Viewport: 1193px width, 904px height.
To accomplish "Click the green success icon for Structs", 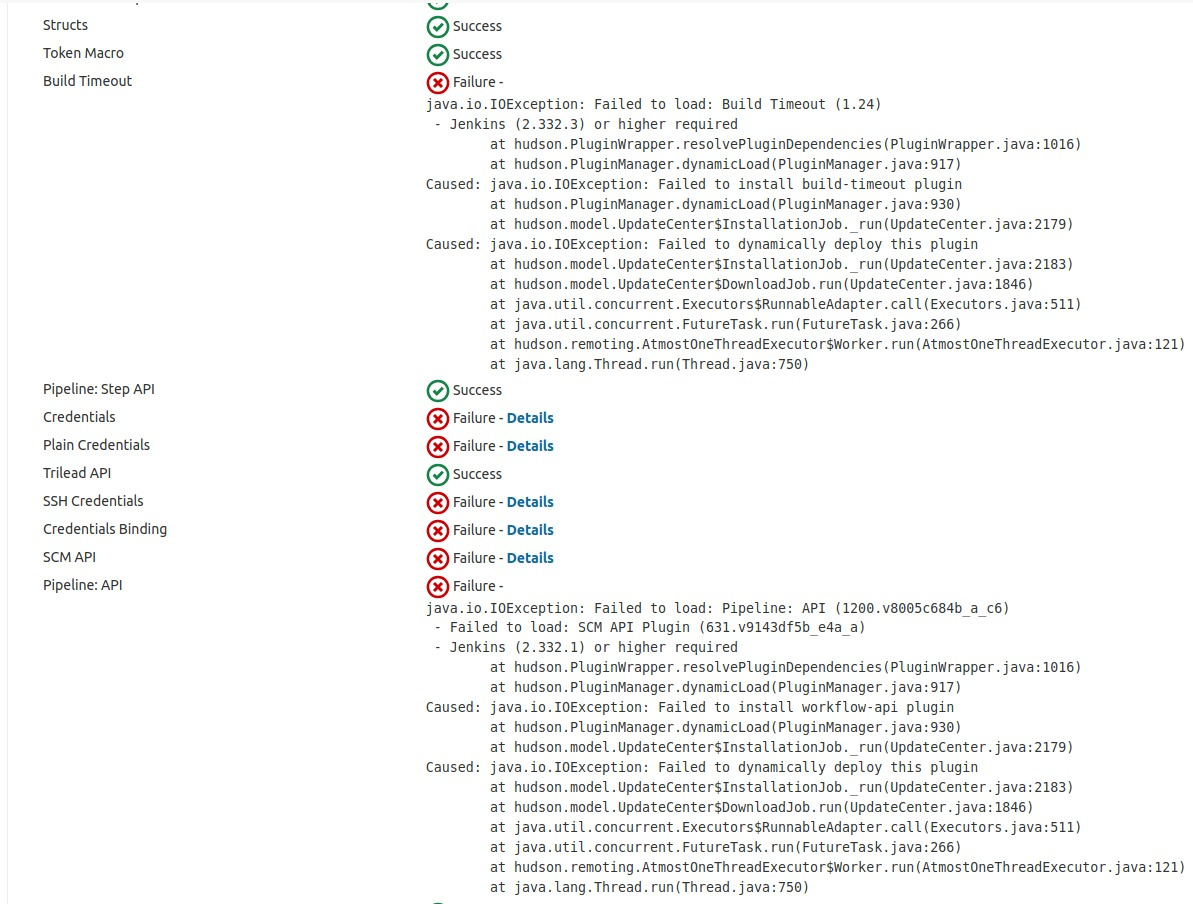I will click(437, 26).
